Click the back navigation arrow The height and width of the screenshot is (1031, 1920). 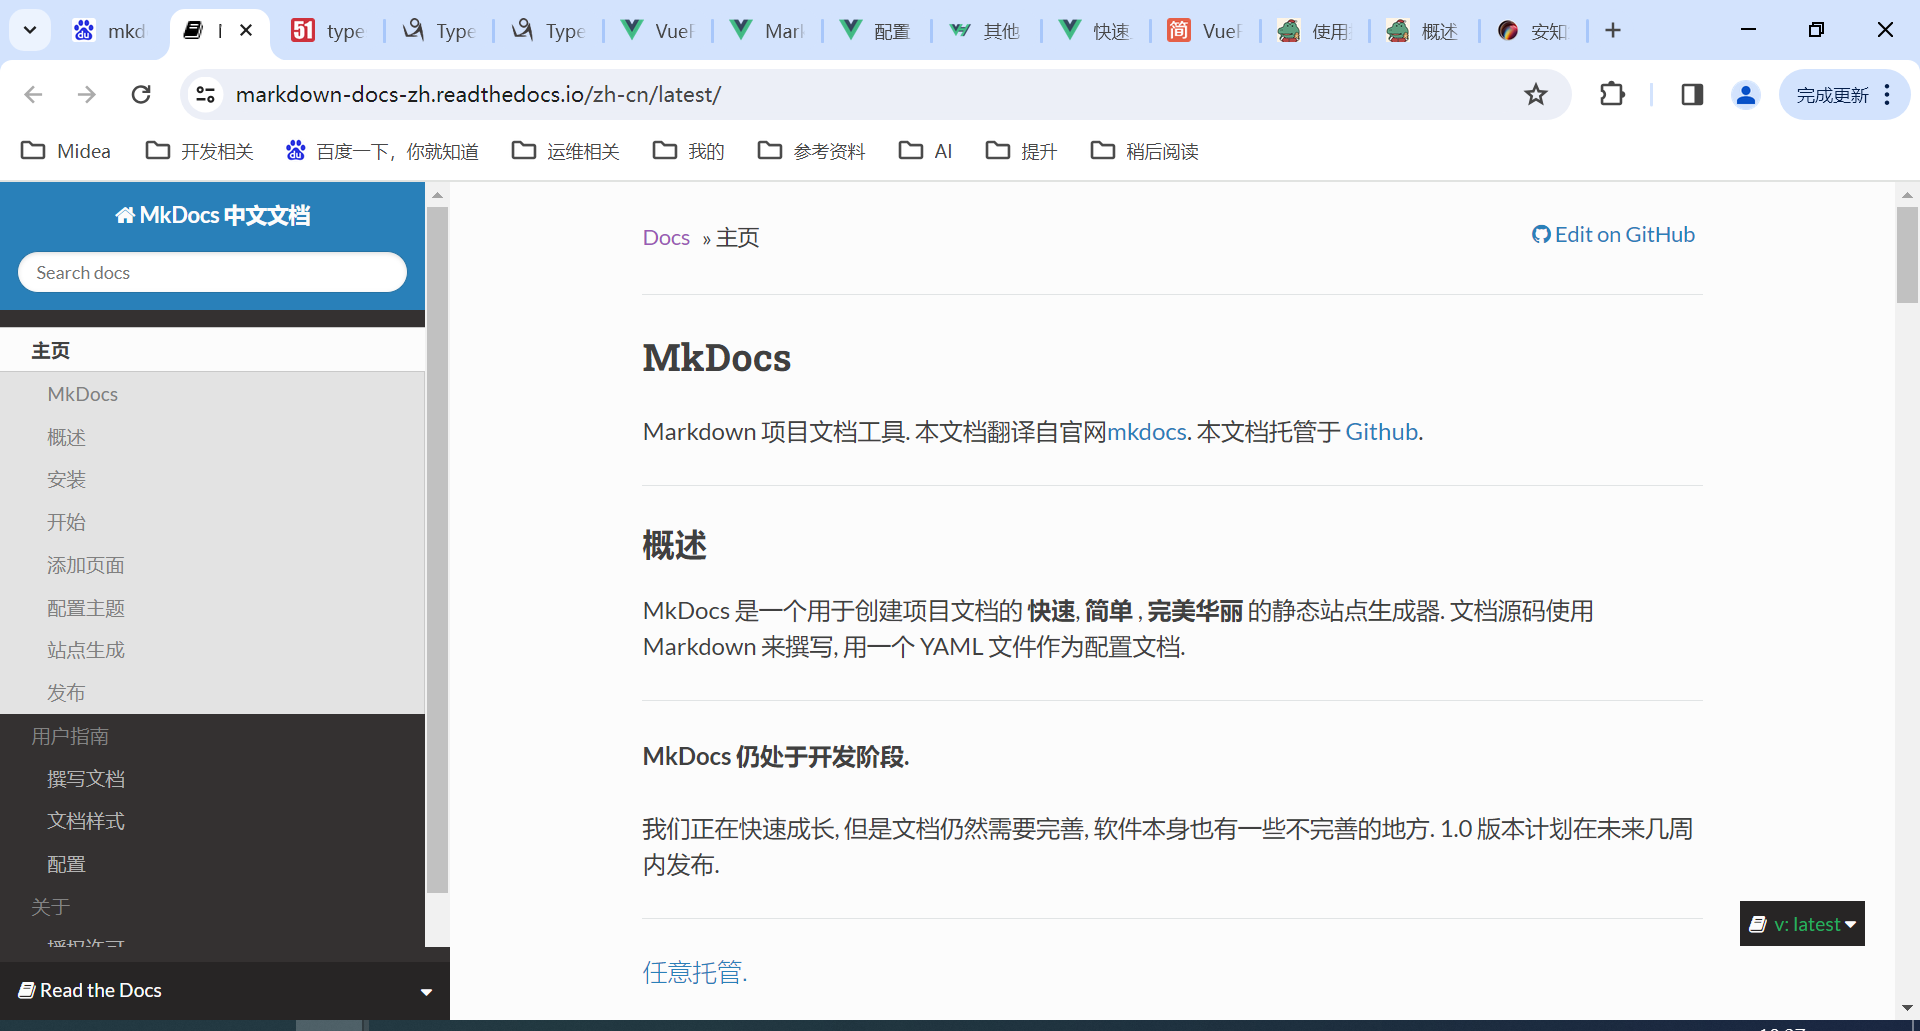click(33, 94)
